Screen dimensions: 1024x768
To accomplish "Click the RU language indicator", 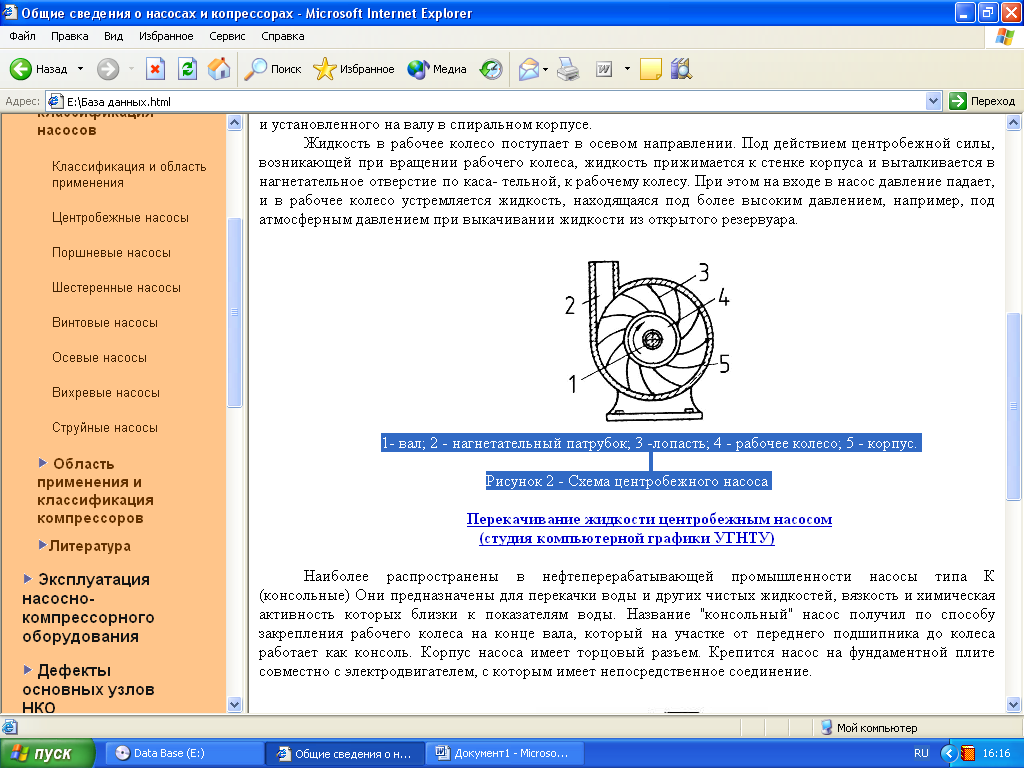I will click(x=921, y=754).
